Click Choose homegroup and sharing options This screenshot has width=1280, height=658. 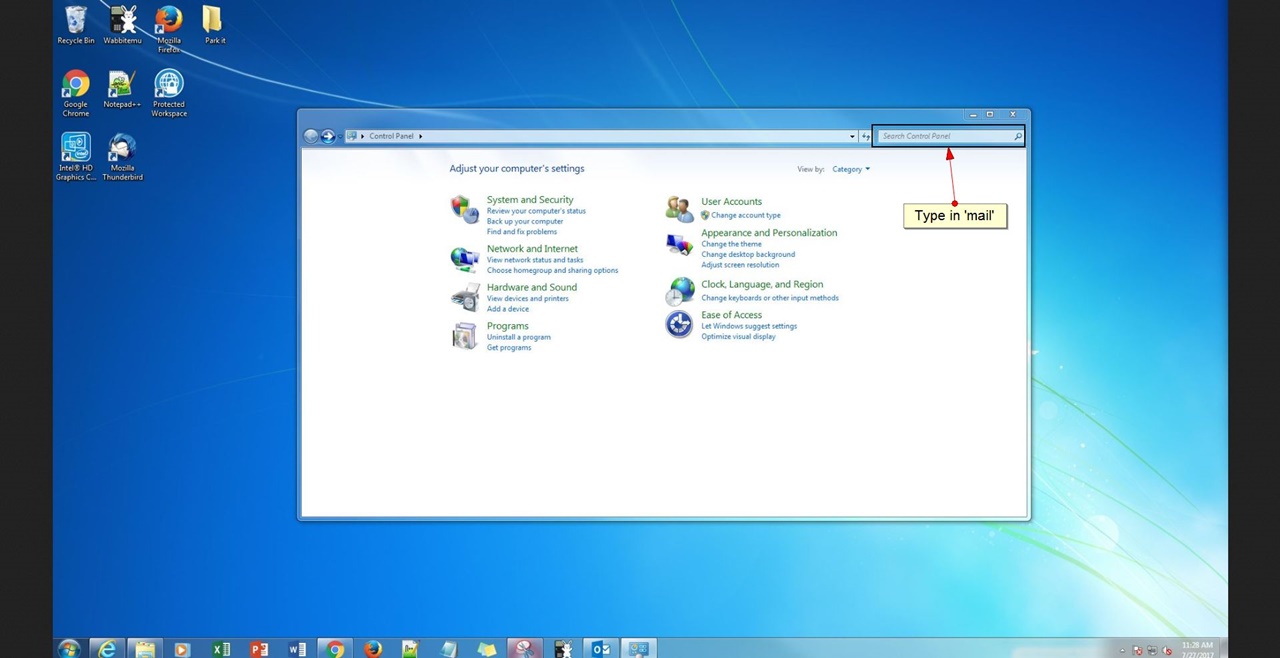click(553, 270)
